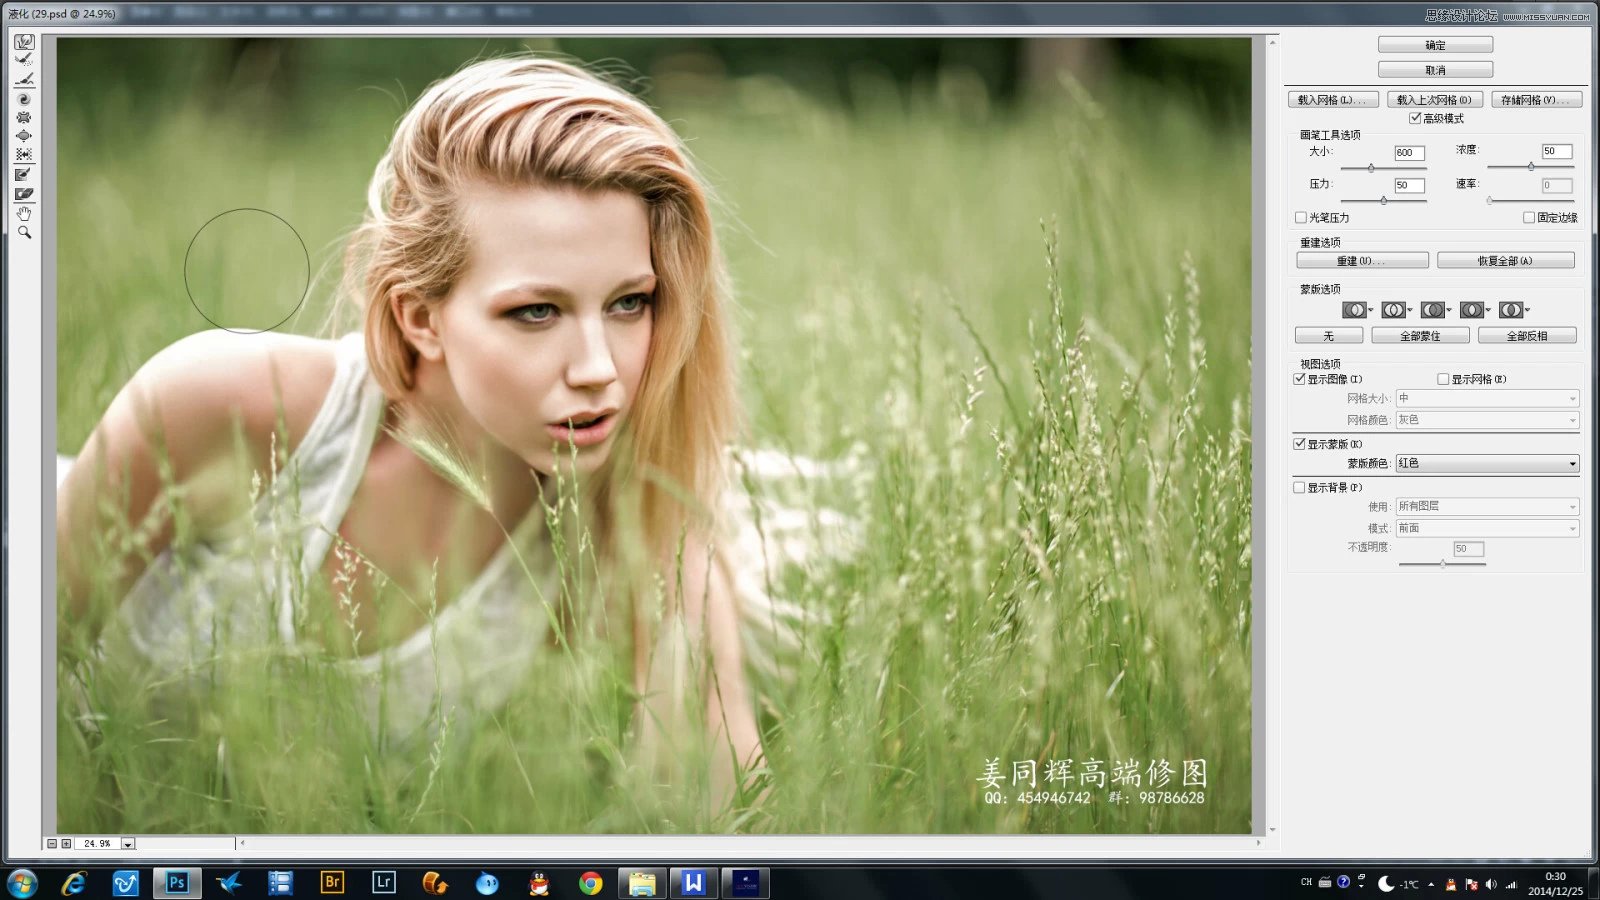Enable the 显示背景 show backdrop checkbox
The image size is (1600, 900).
[1299, 488]
